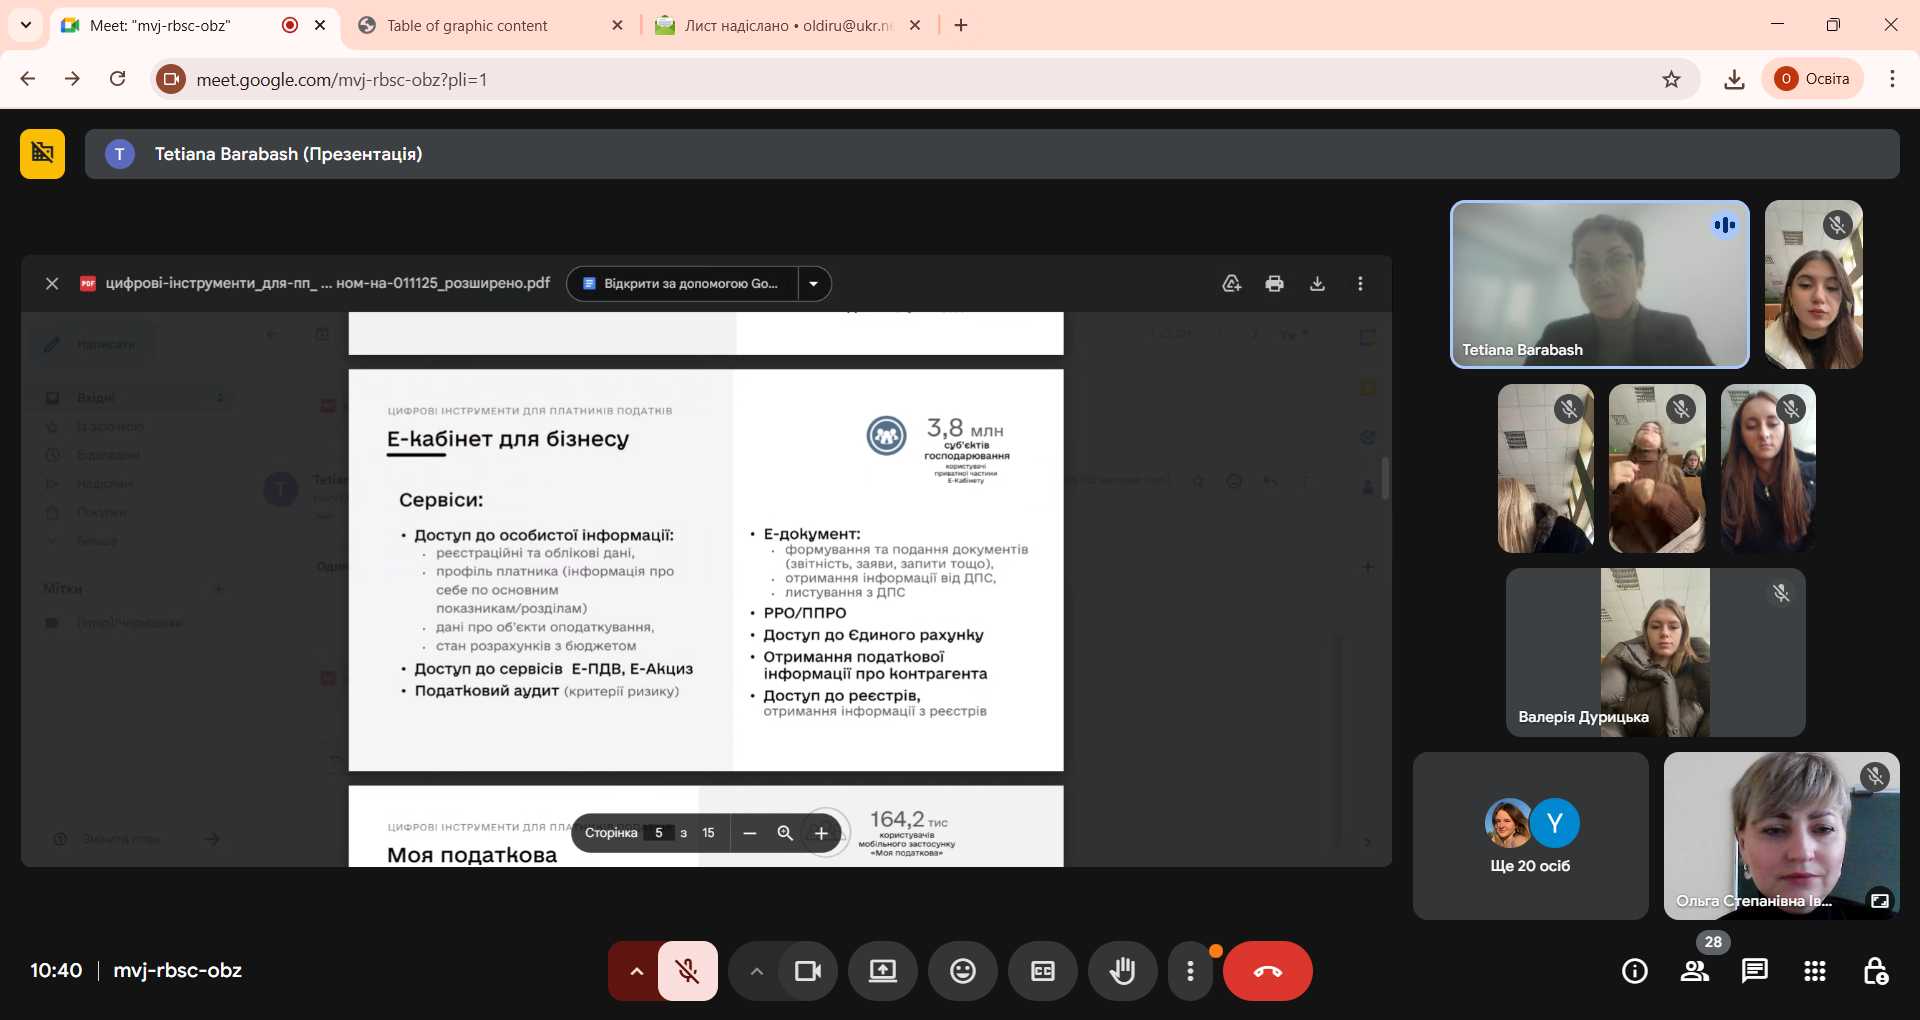The image size is (1920, 1020).
Task: Leave the call with the red hang-up button
Action: click(1267, 971)
